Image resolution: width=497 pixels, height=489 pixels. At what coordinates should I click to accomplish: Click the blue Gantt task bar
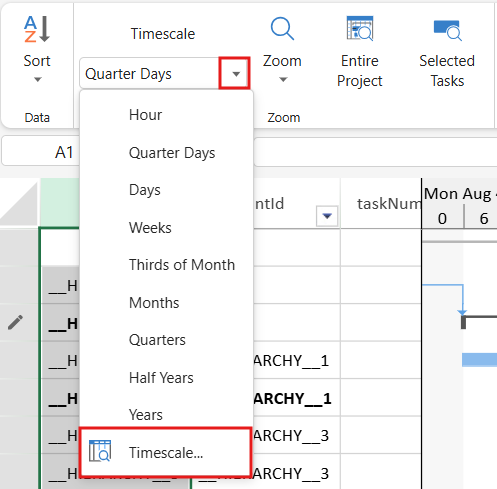click(479, 360)
